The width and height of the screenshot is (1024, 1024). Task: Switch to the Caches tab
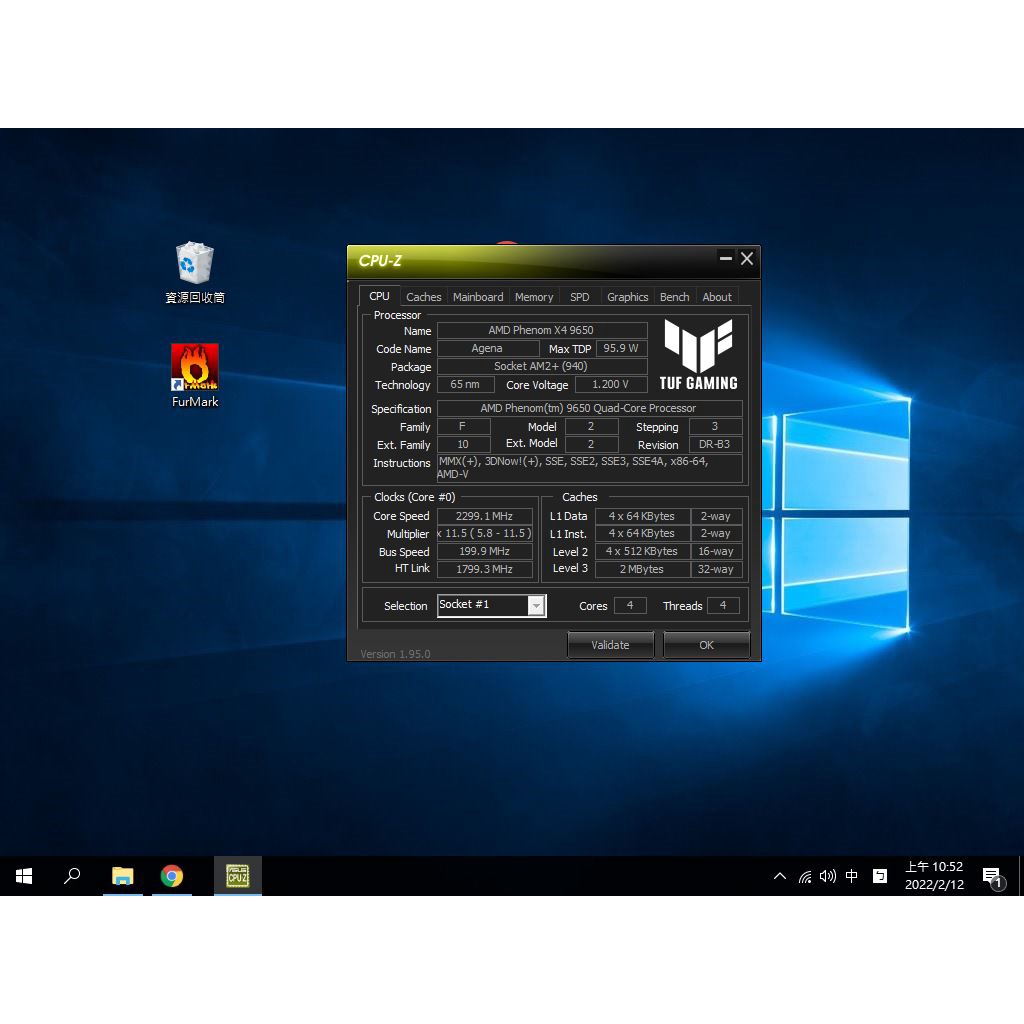pos(423,297)
